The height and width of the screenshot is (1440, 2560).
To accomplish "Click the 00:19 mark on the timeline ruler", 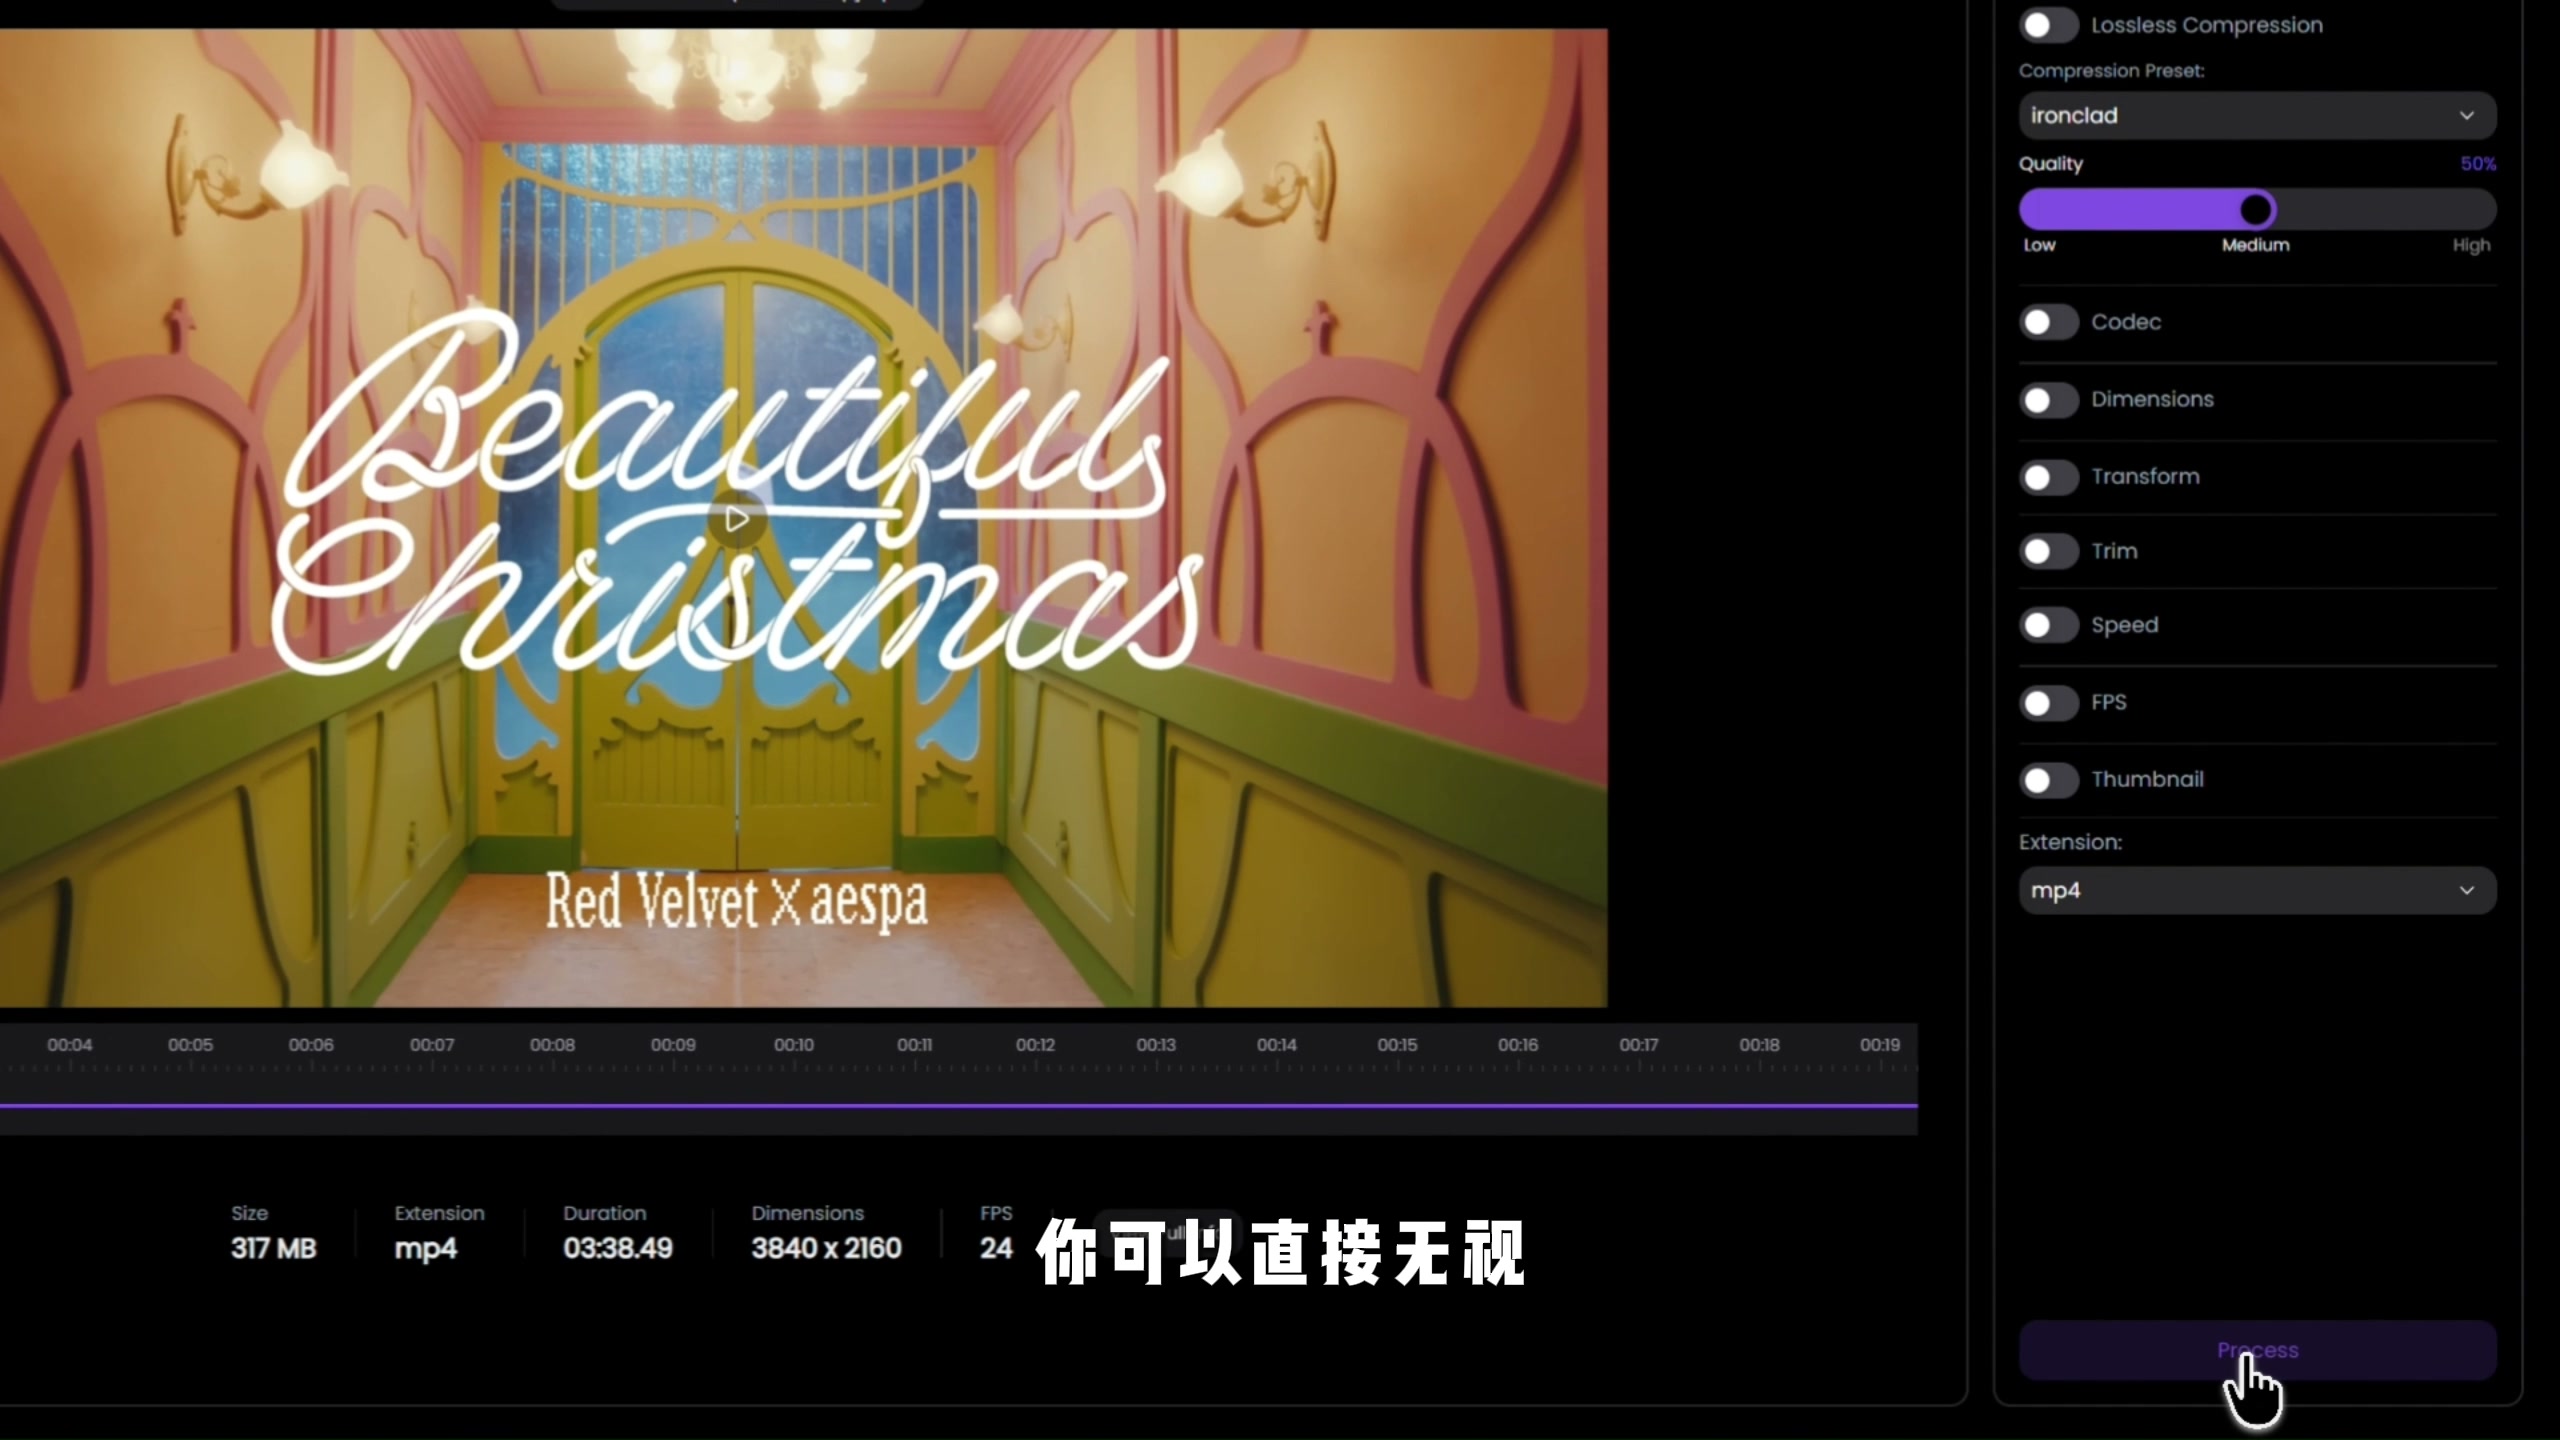I will (1879, 1045).
